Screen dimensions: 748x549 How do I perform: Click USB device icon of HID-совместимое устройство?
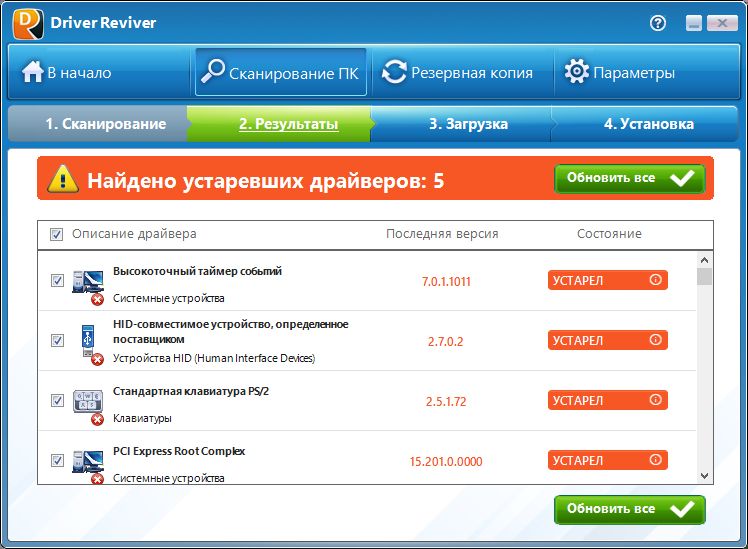pyautogui.click(x=87, y=340)
